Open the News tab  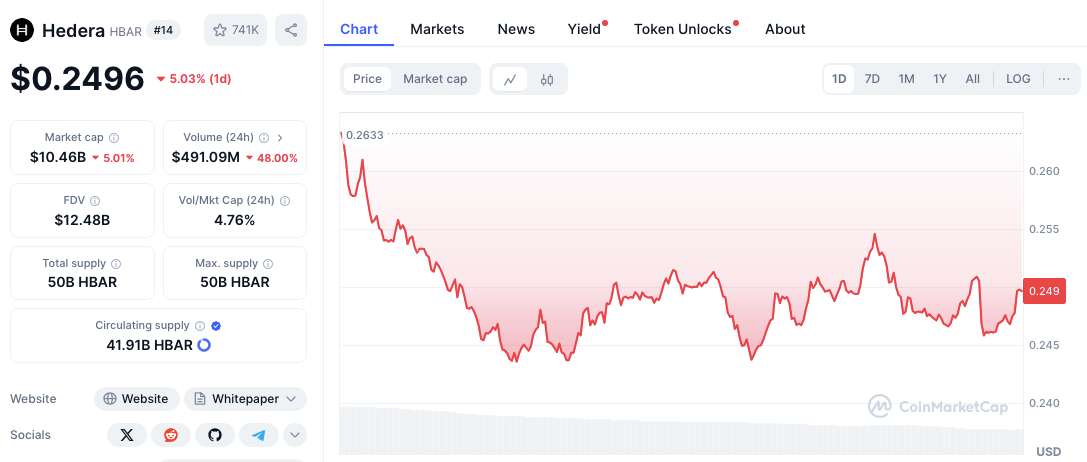point(516,29)
